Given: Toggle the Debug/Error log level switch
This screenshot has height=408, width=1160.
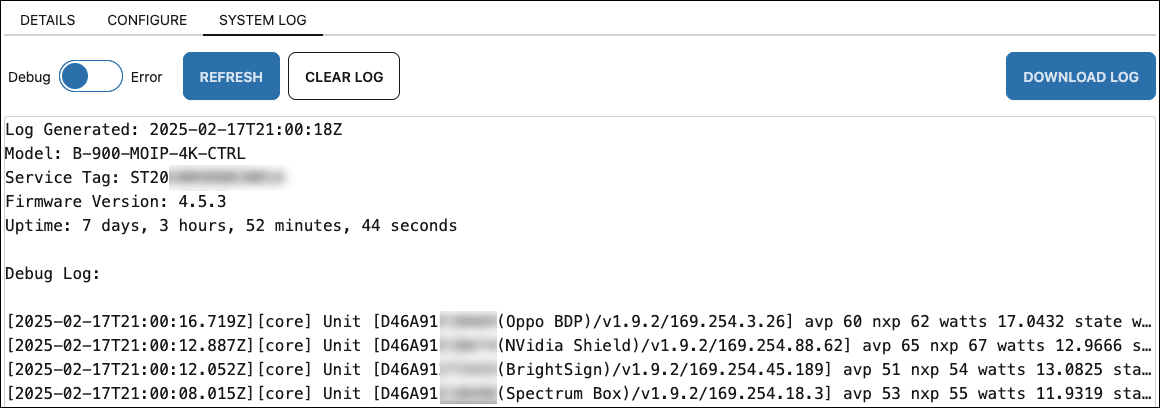Looking at the screenshot, I should tap(91, 76).
